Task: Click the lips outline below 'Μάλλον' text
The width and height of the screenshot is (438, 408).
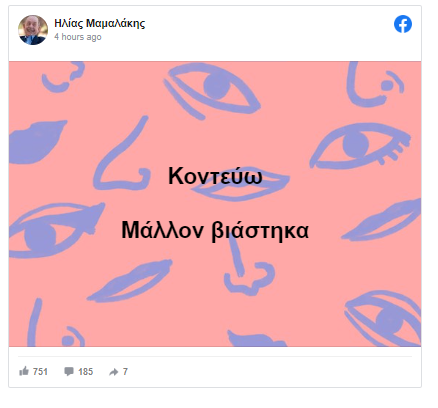Action: tap(130, 282)
